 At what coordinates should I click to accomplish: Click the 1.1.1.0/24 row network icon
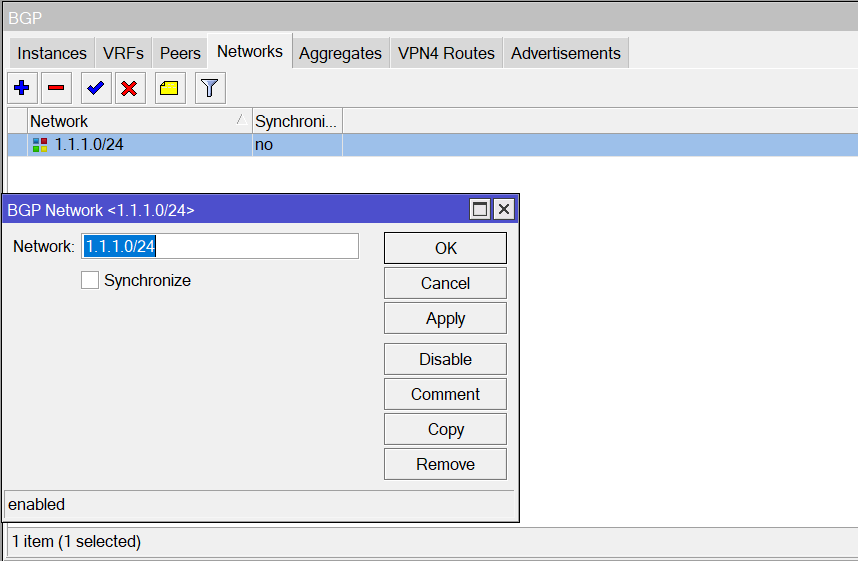pos(40,145)
